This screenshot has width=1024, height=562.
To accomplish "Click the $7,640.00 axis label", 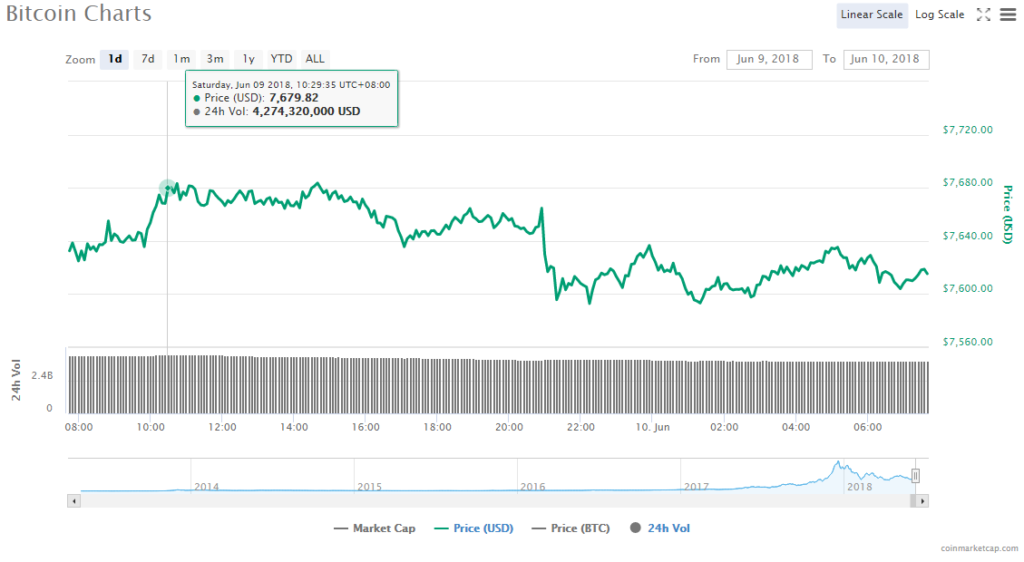I will point(967,236).
